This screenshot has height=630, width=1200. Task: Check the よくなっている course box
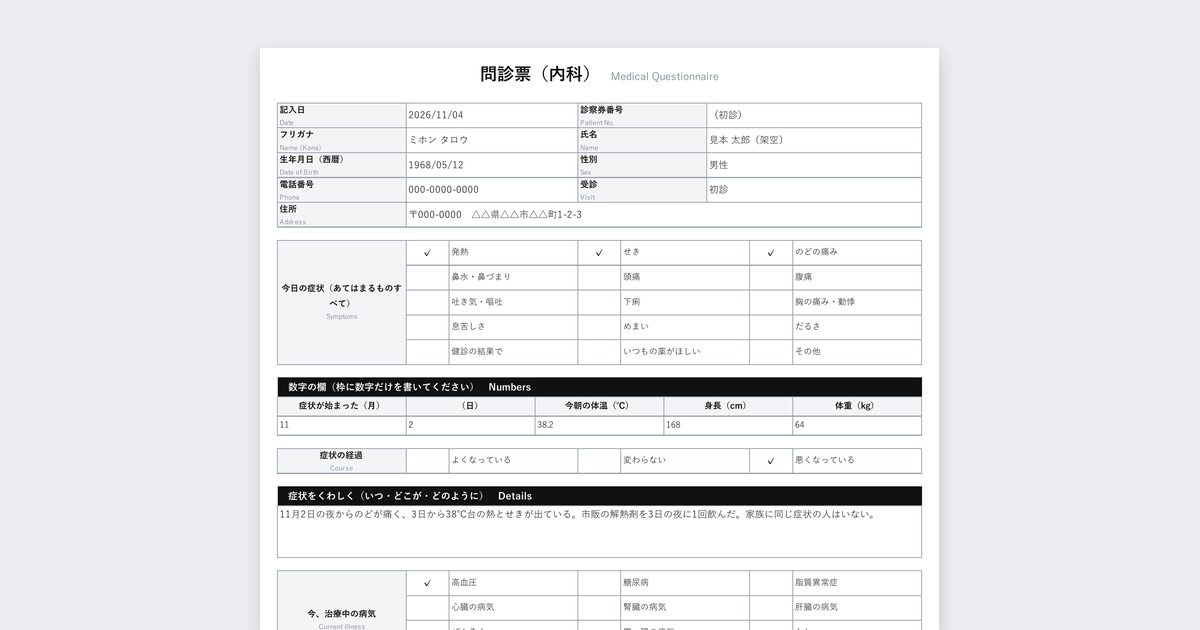point(427,461)
